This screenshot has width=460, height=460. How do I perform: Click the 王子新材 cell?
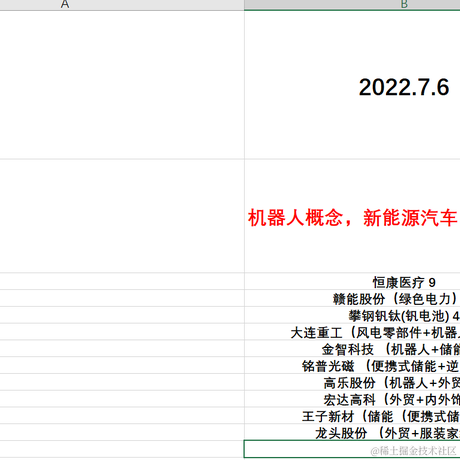click(x=352, y=416)
